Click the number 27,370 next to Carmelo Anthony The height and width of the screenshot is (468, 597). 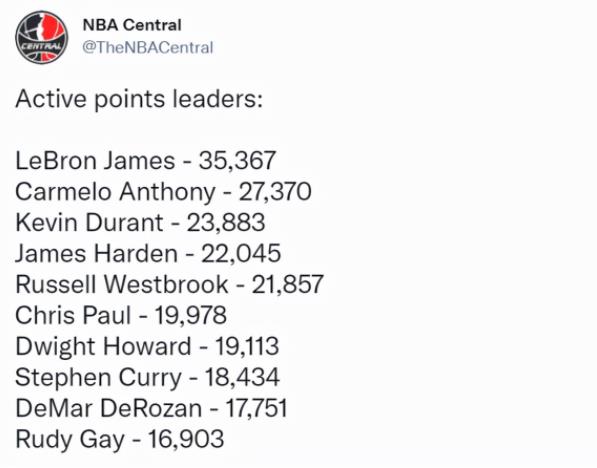pyautogui.click(x=275, y=191)
